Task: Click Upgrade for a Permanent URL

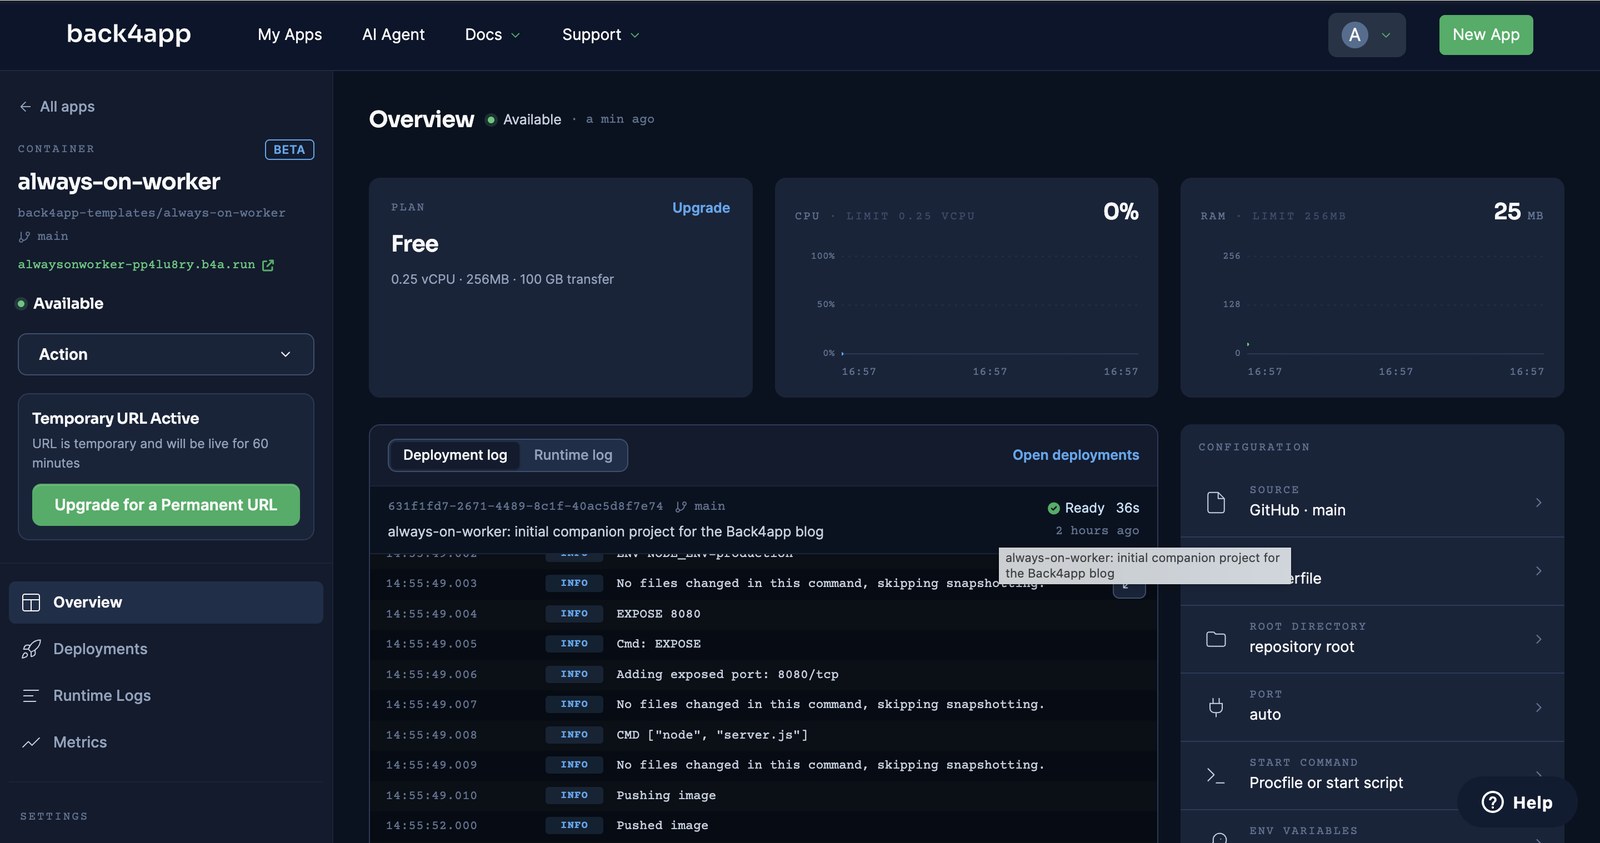Action: [166, 505]
